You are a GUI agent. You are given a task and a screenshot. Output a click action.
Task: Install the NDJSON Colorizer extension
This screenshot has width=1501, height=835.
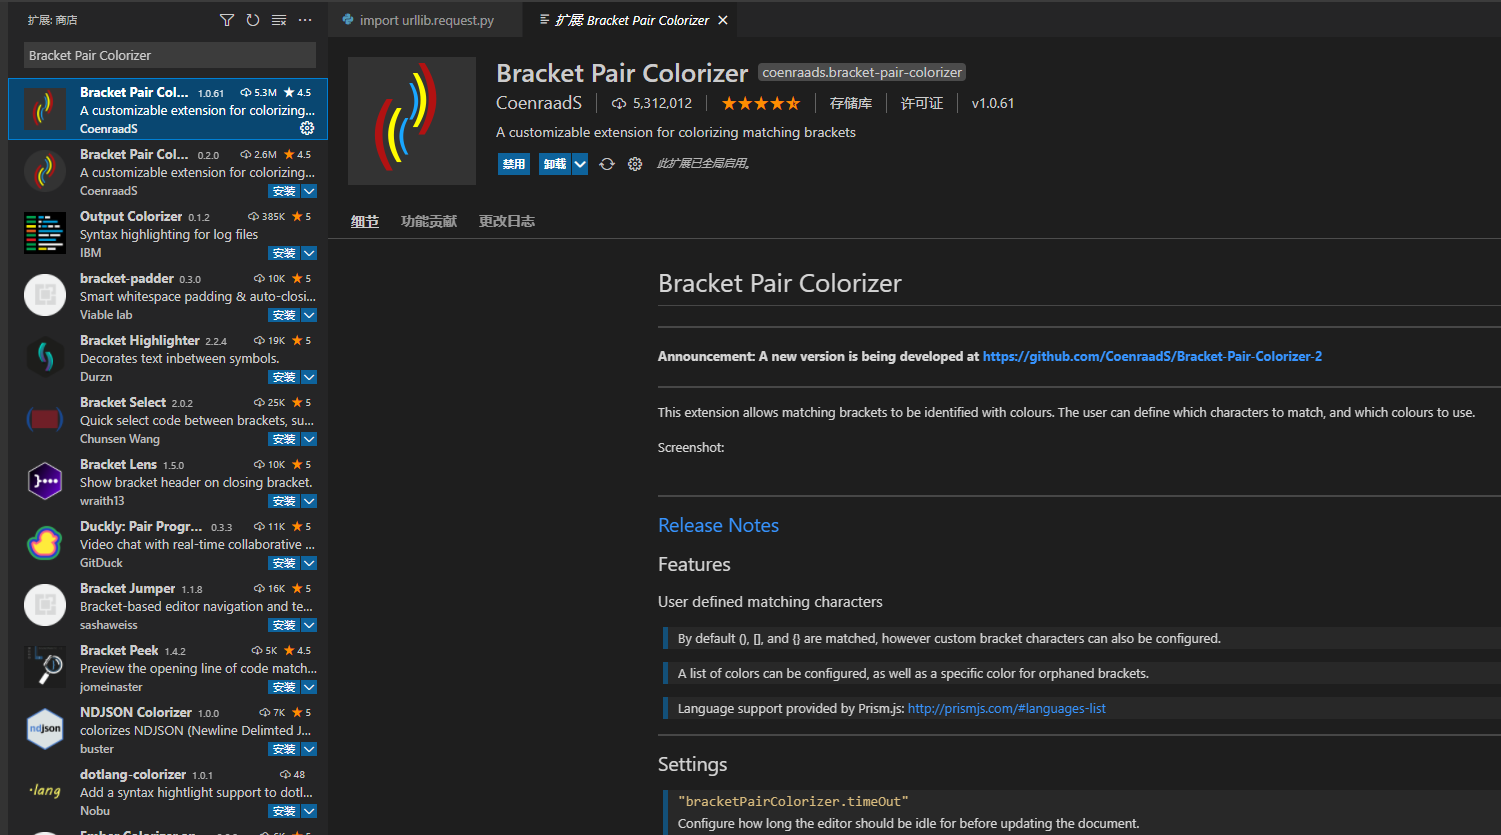pos(284,749)
